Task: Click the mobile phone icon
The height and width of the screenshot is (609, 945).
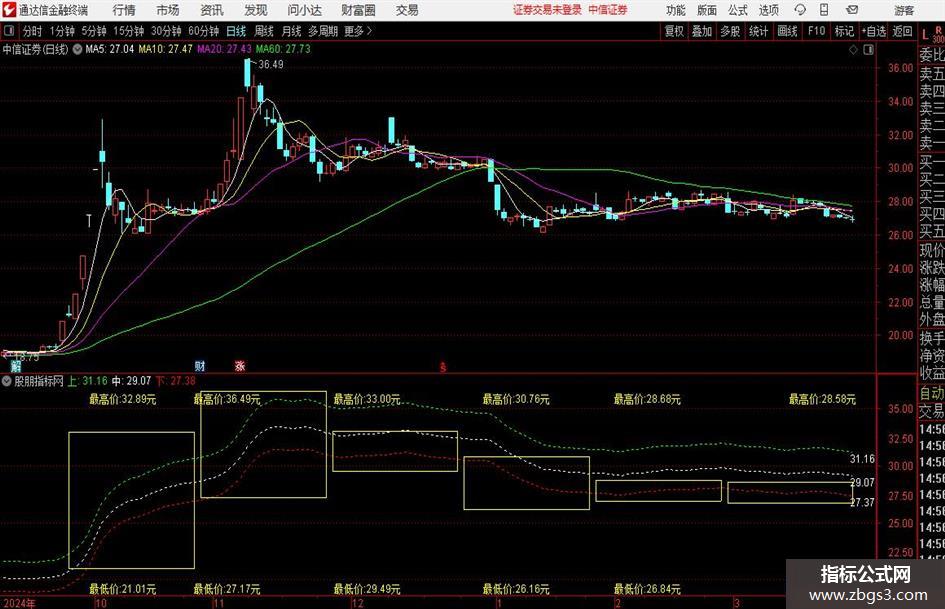Action: click(x=824, y=10)
